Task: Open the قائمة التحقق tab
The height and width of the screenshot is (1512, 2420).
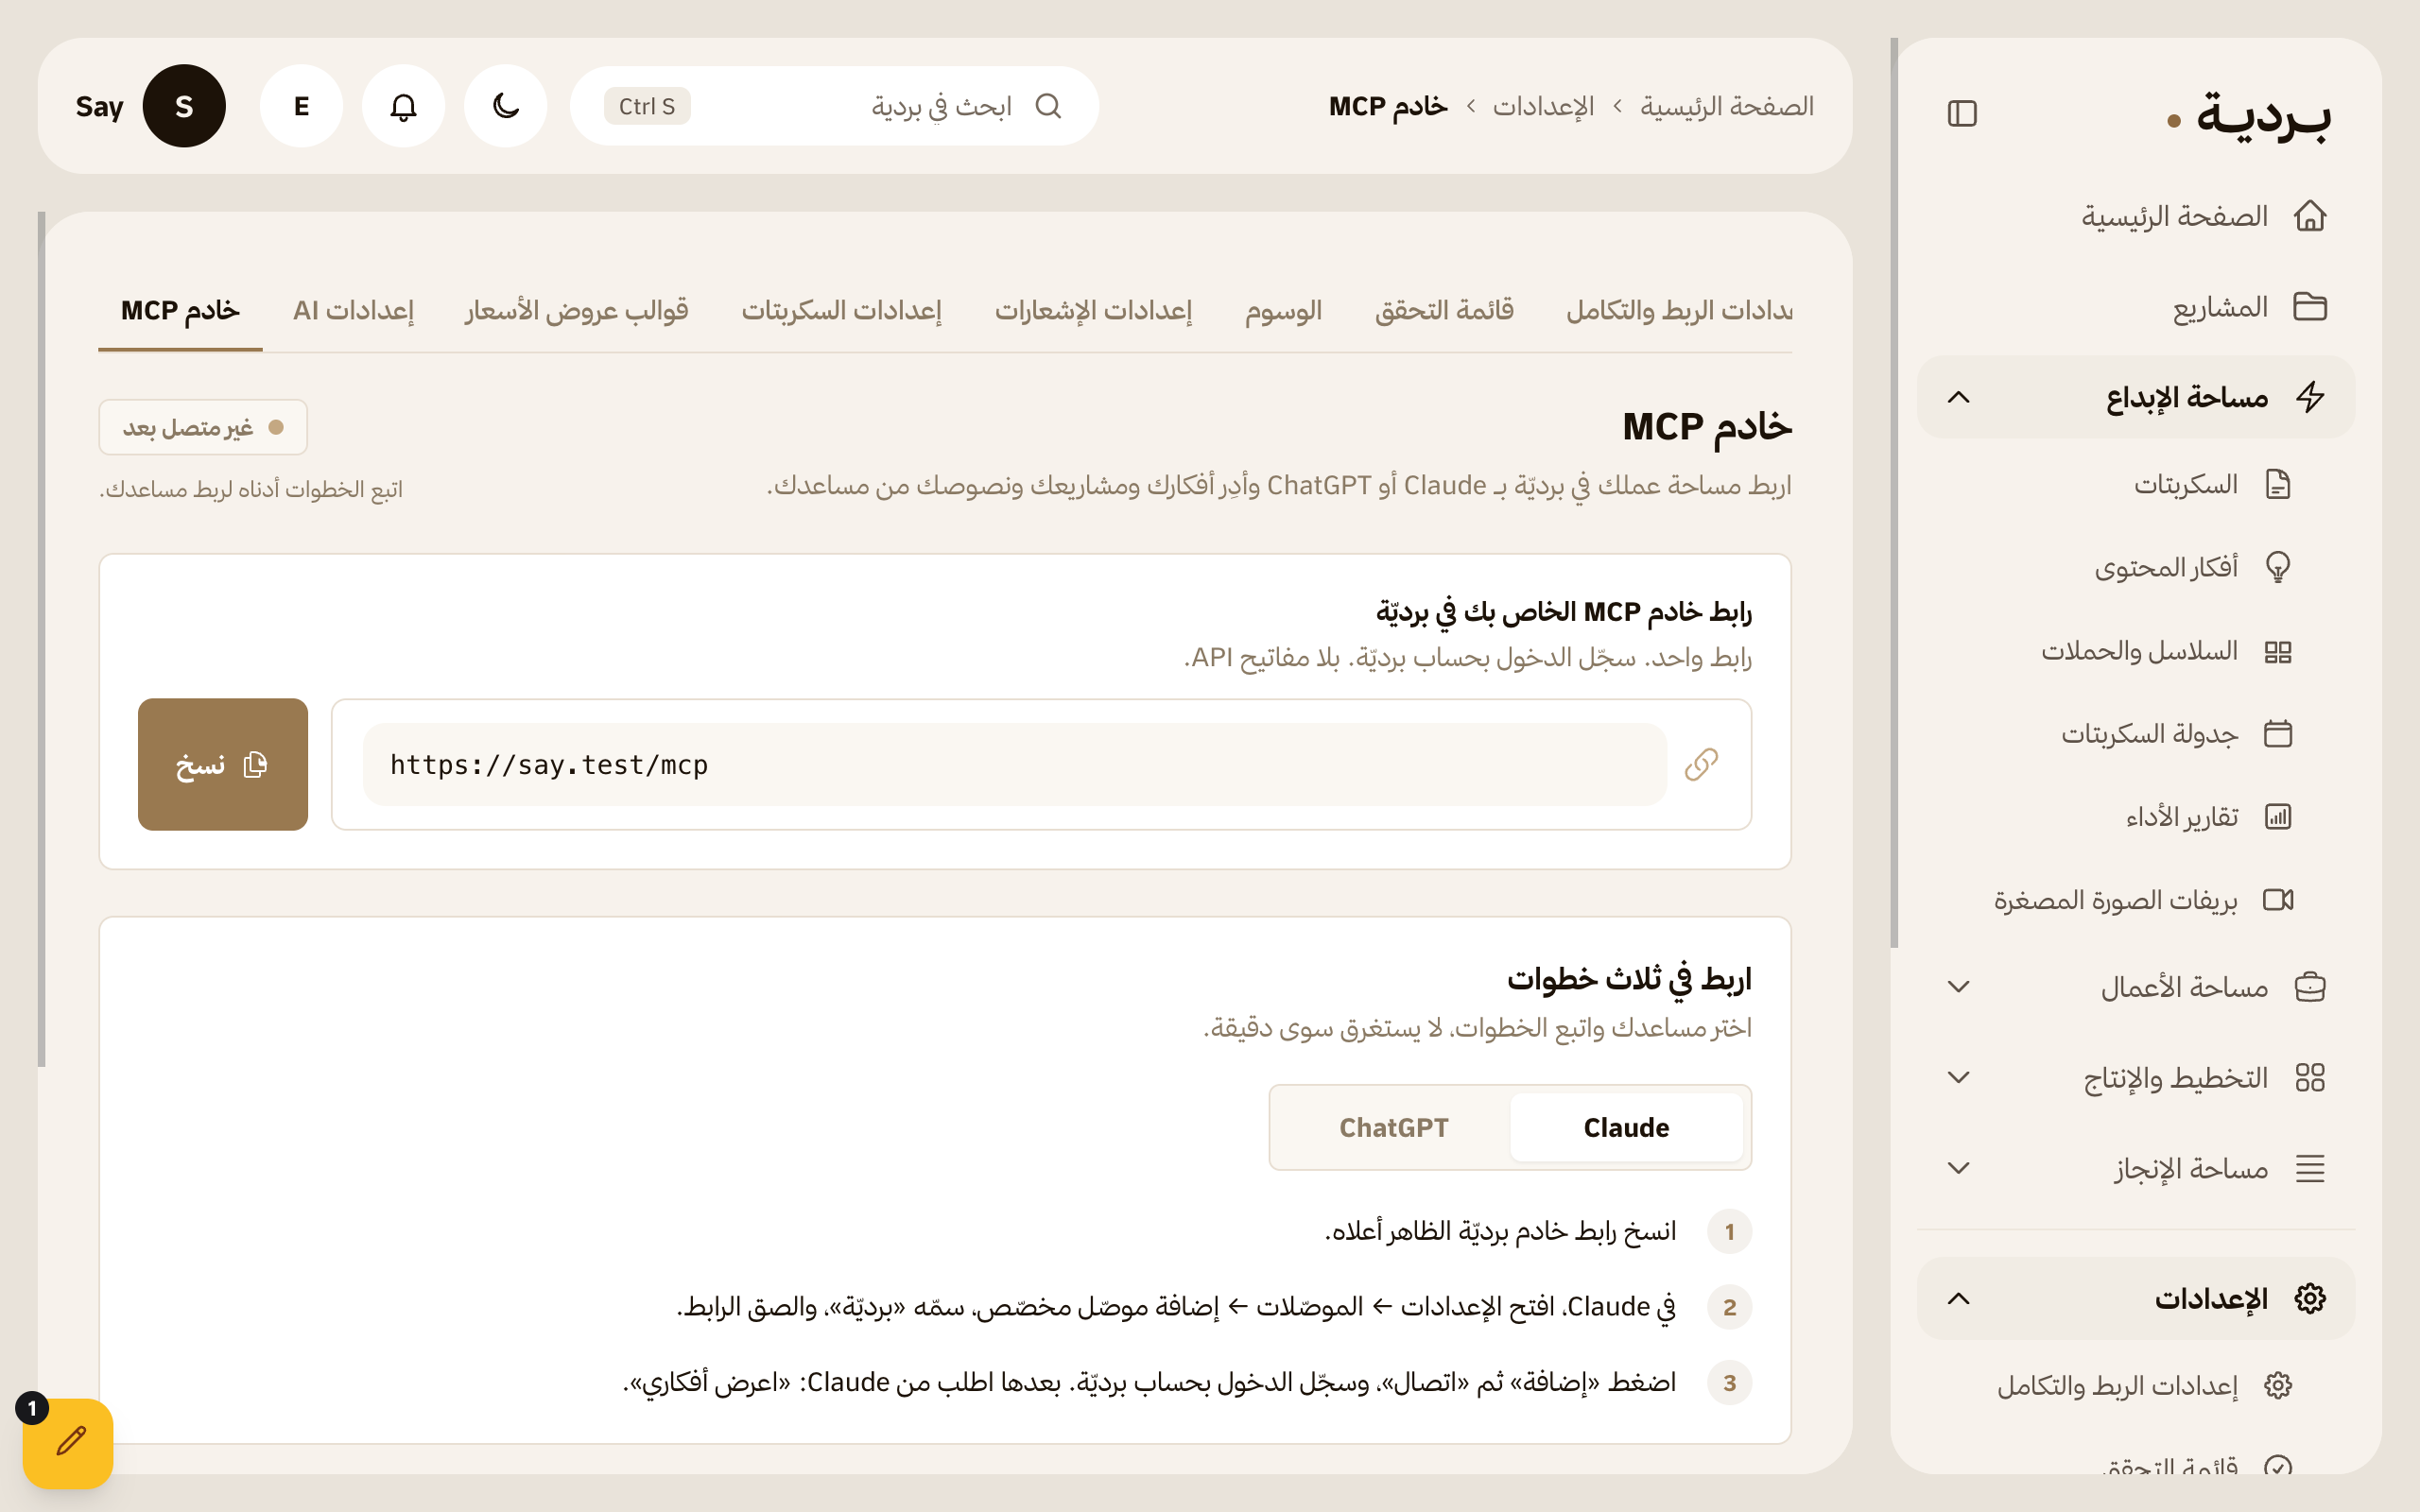Action: tap(1444, 311)
